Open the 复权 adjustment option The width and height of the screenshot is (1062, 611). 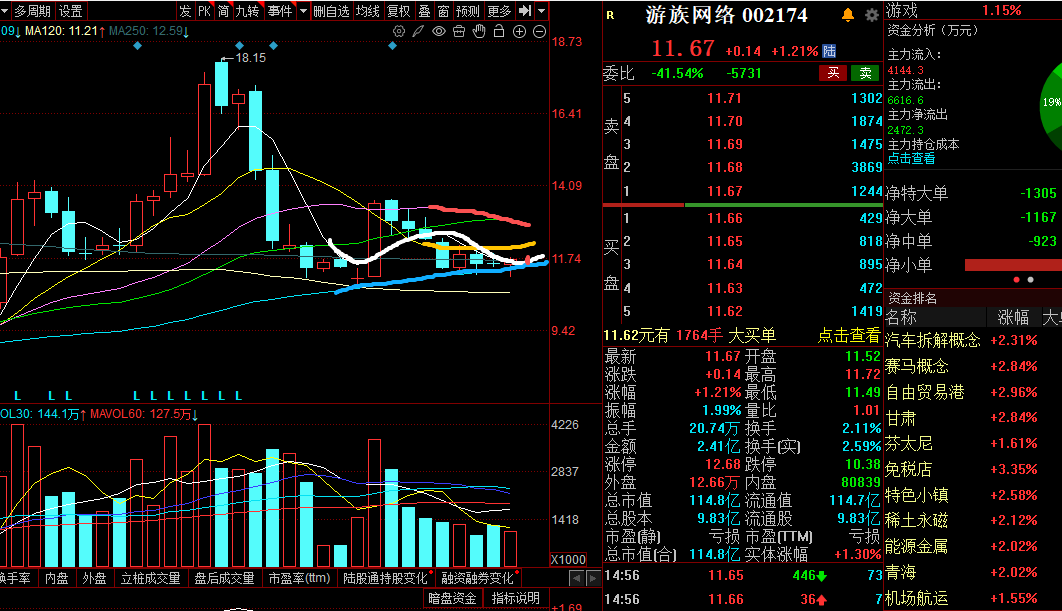pyautogui.click(x=399, y=11)
